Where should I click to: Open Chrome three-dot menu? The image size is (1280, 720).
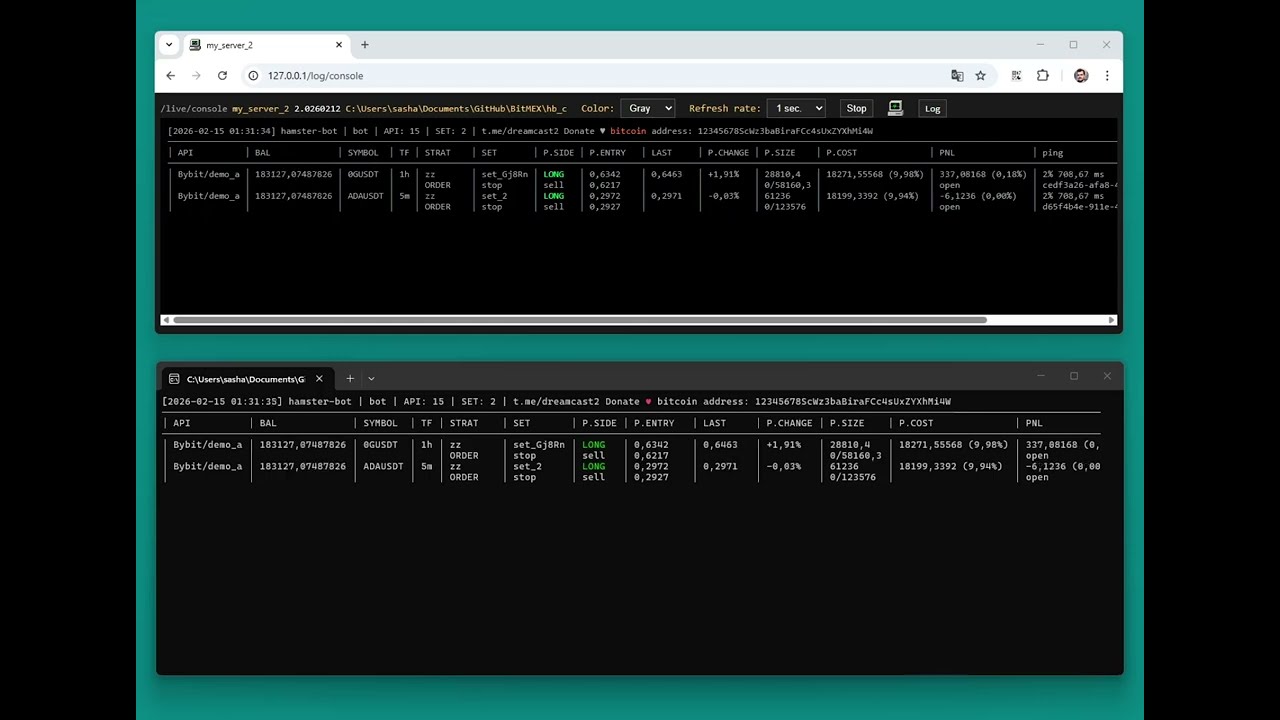tap(1107, 76)
